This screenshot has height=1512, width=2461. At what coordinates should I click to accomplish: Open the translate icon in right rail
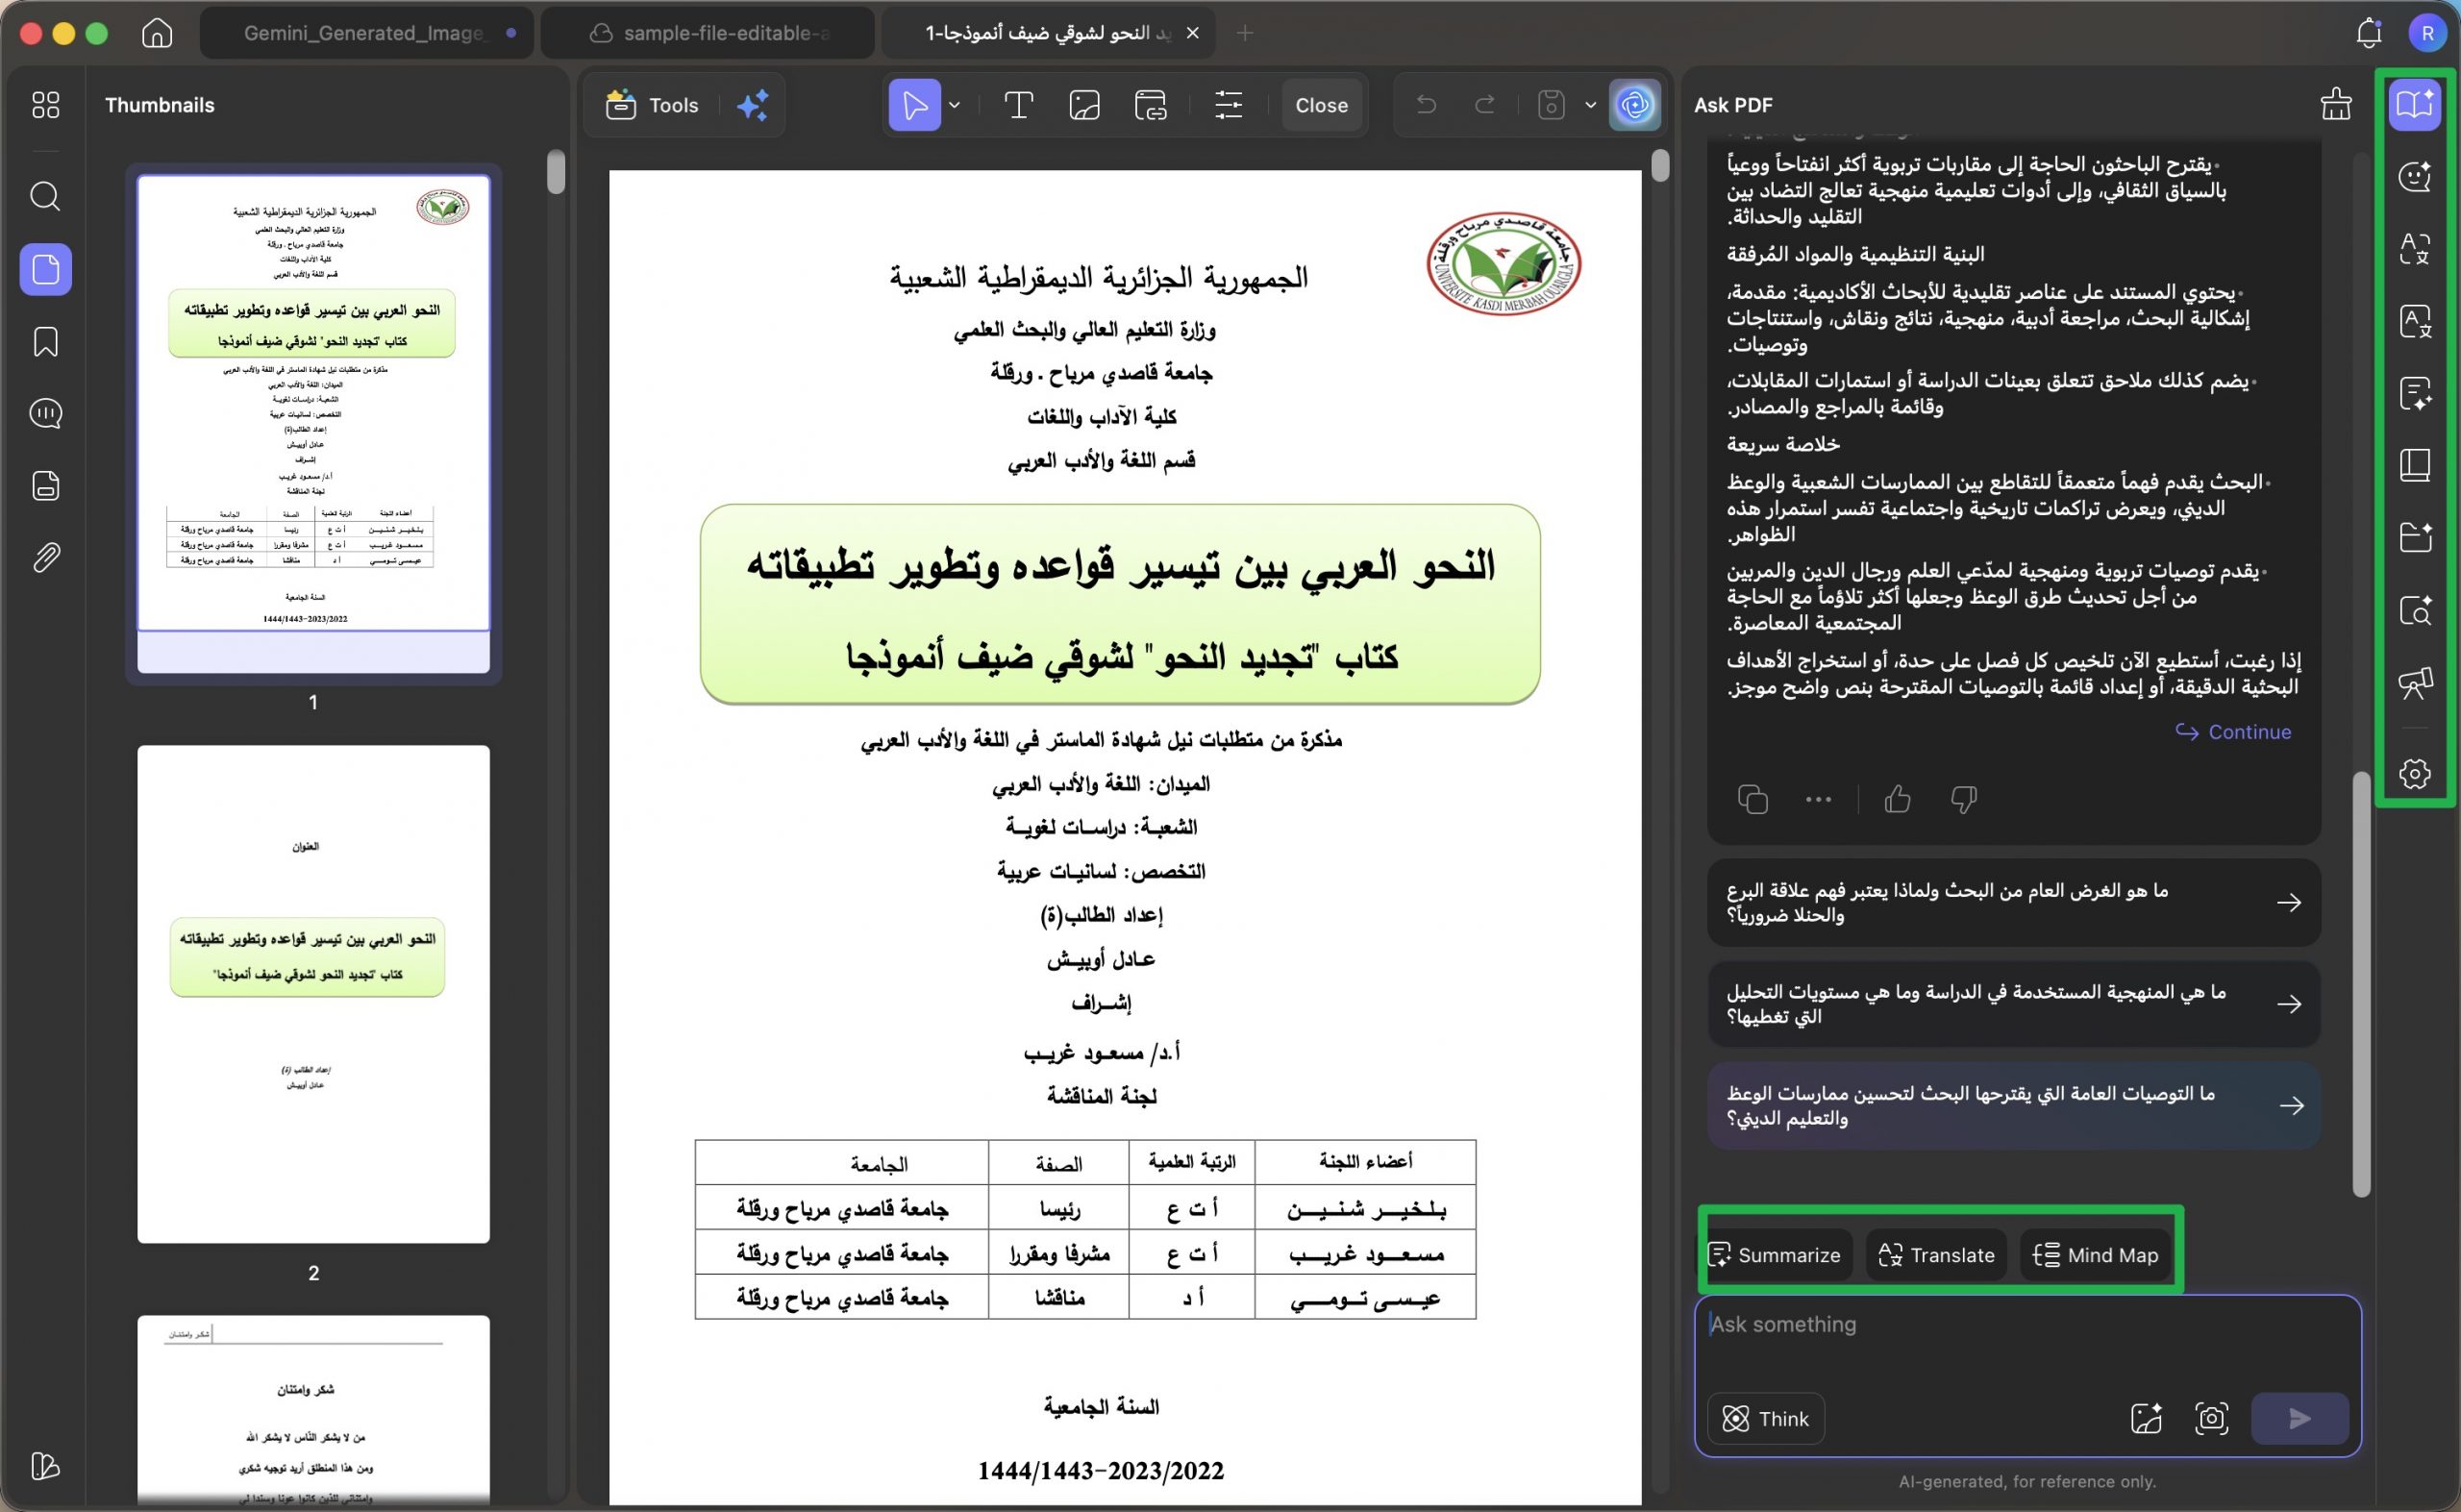pyautogui.click(x=2414, y=249)
